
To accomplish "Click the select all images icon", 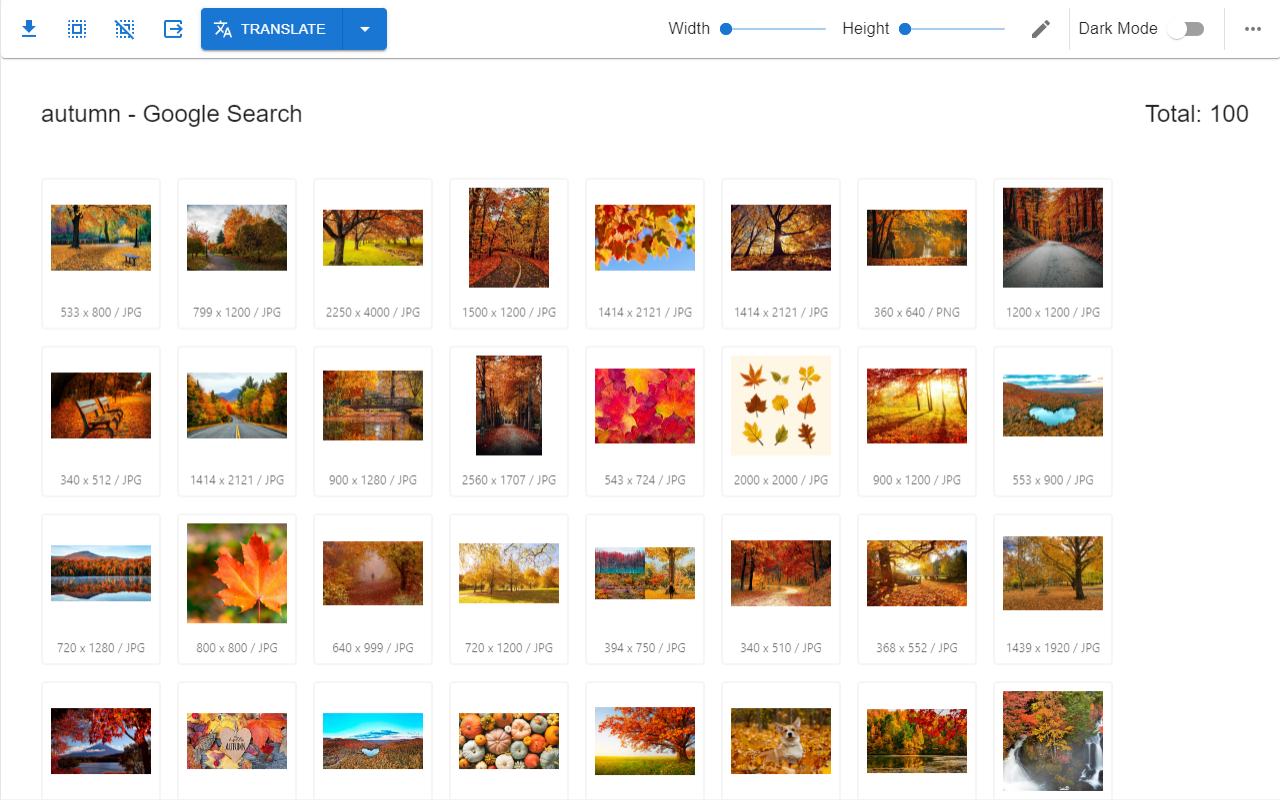I will pyautogui.click(x=77, y=29).
